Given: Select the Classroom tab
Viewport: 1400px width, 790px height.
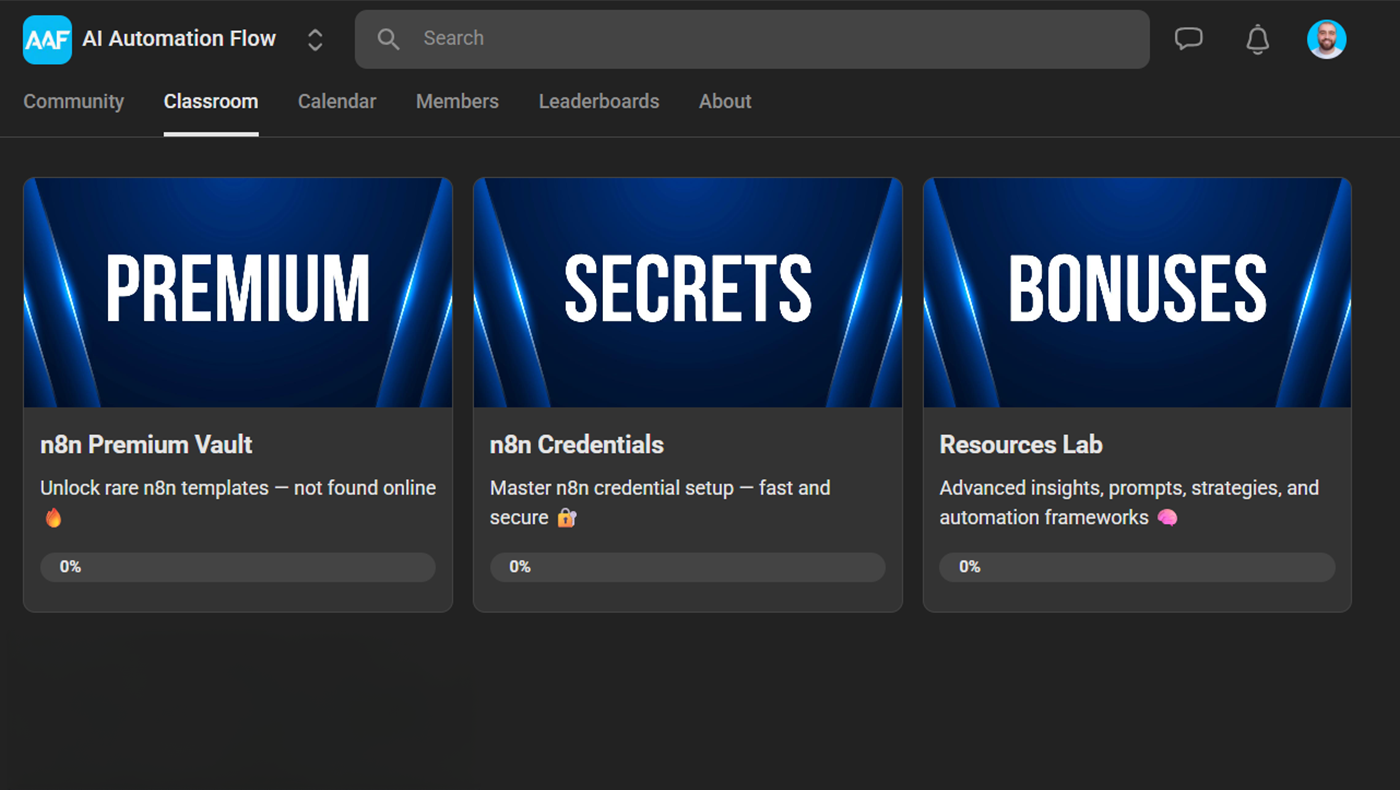Looking at the screenshot, I should [x=211, y=101].
